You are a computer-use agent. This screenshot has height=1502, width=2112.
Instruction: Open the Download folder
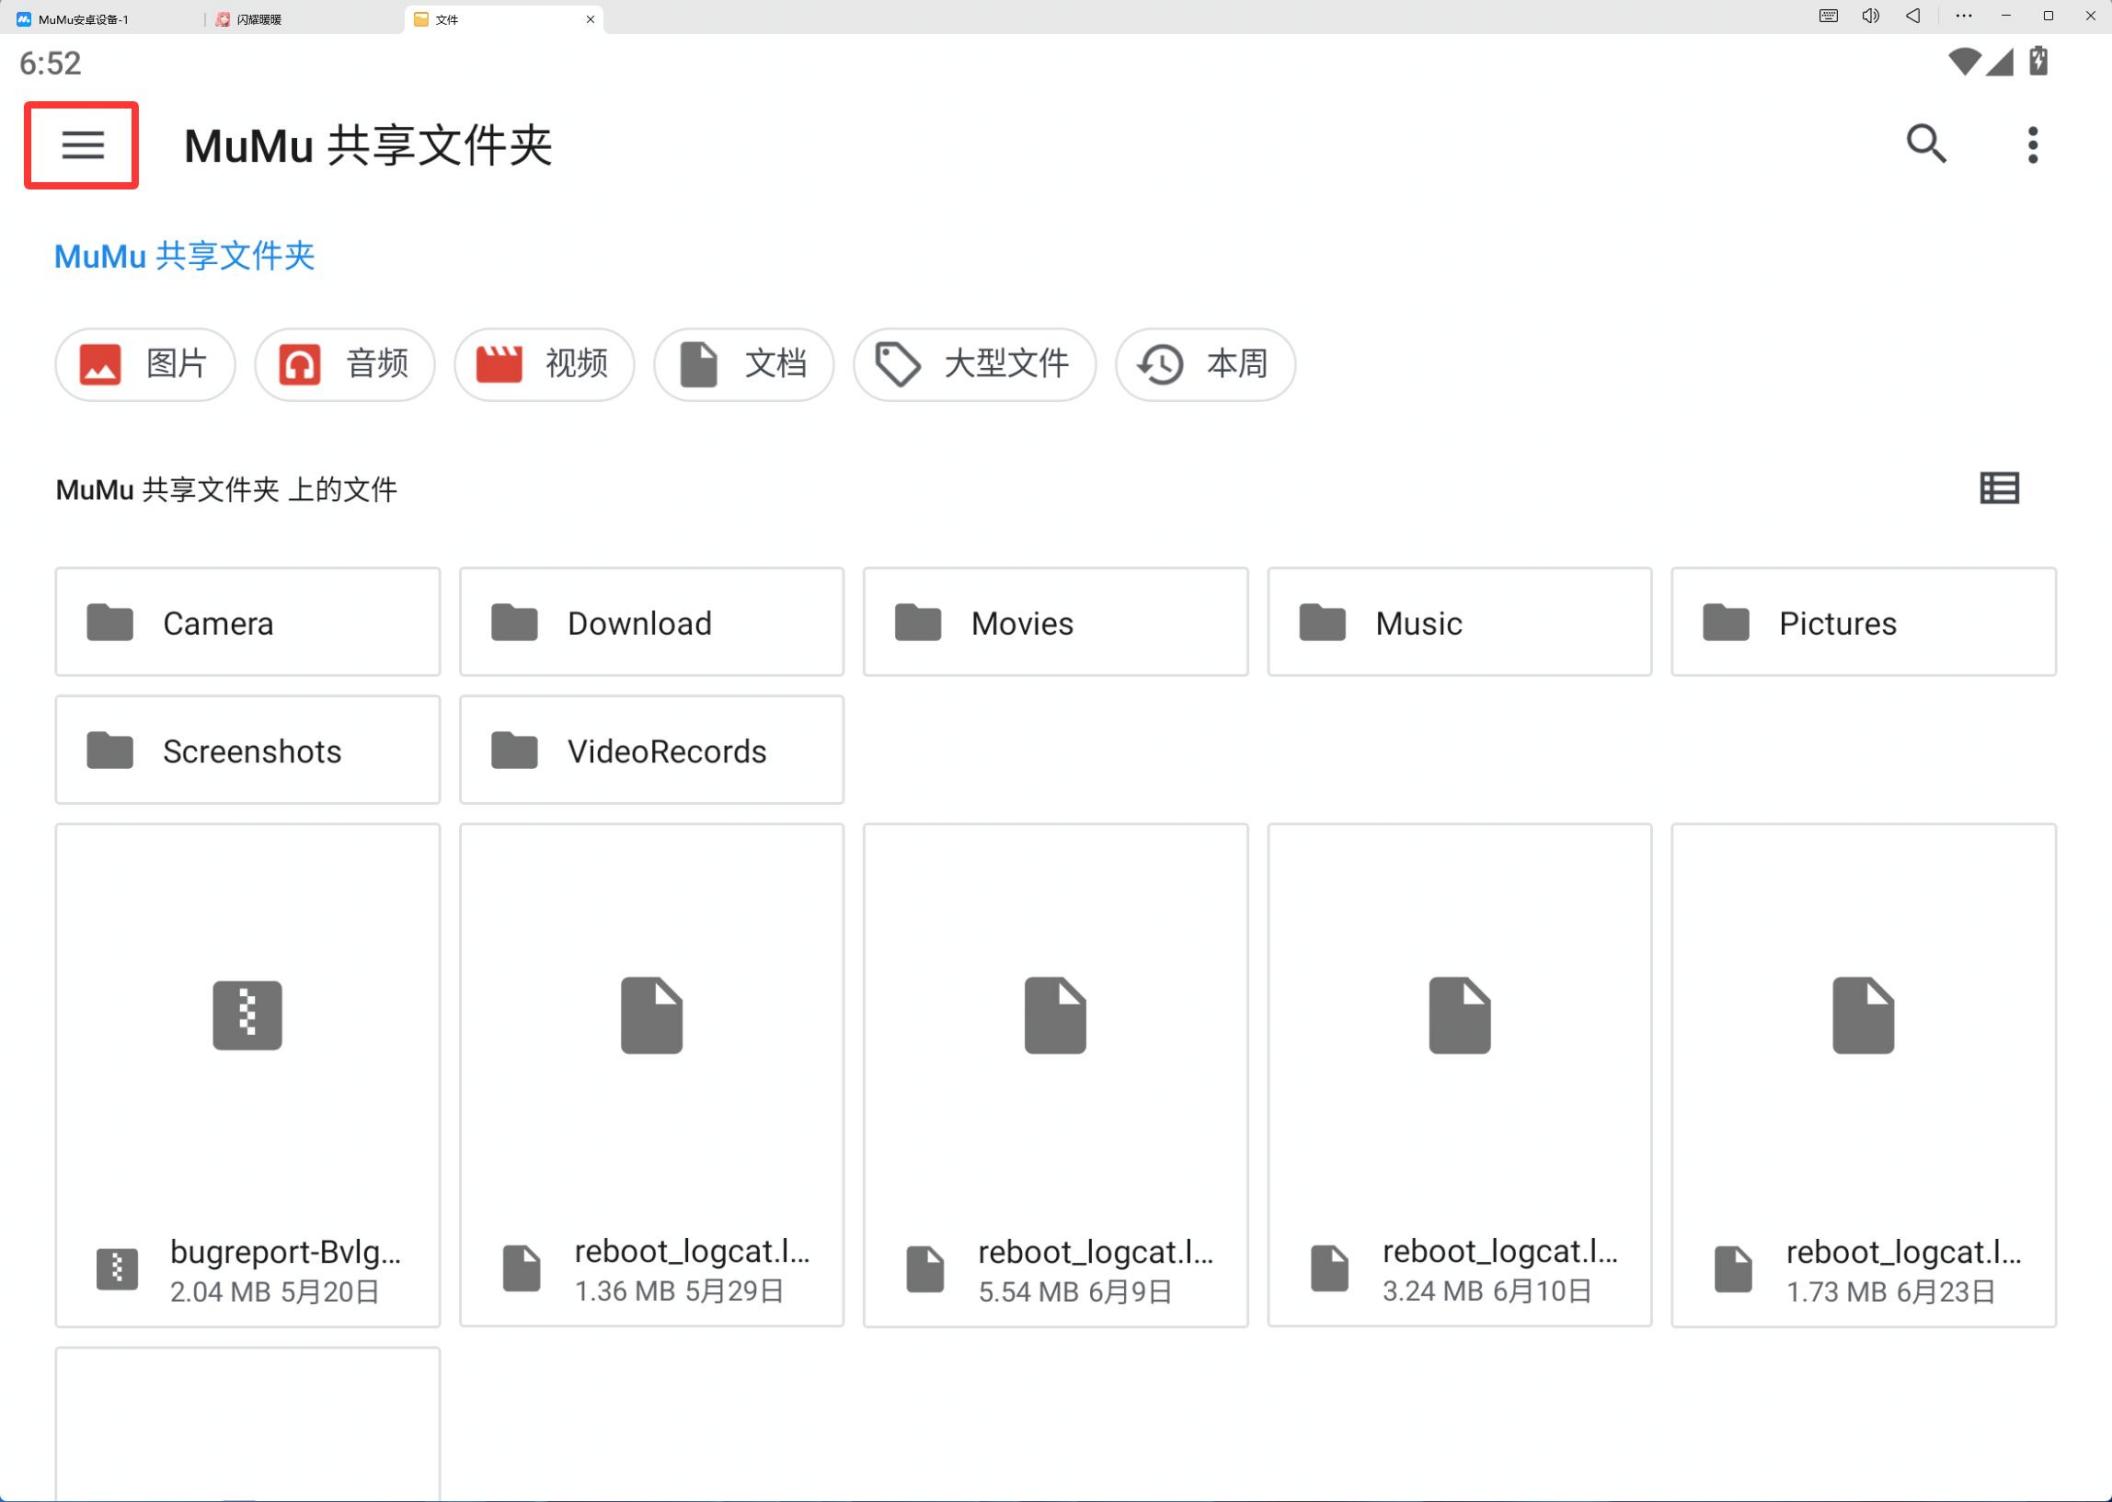pos(651,622)
